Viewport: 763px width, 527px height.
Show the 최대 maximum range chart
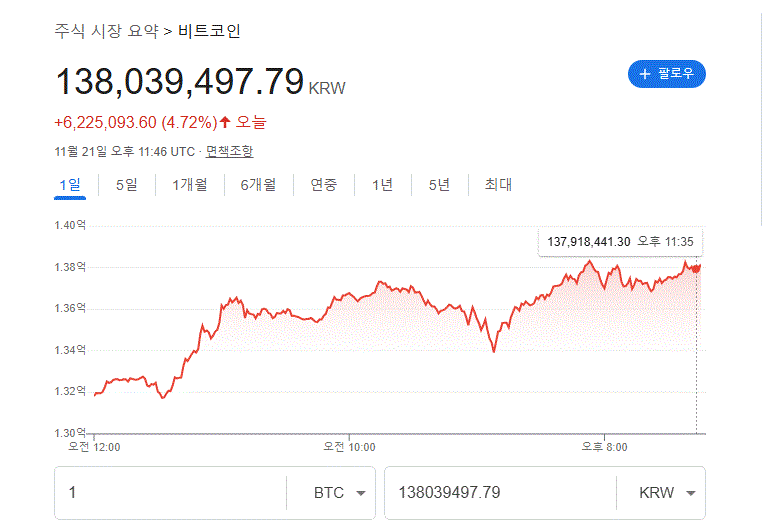tap(498, 185)
